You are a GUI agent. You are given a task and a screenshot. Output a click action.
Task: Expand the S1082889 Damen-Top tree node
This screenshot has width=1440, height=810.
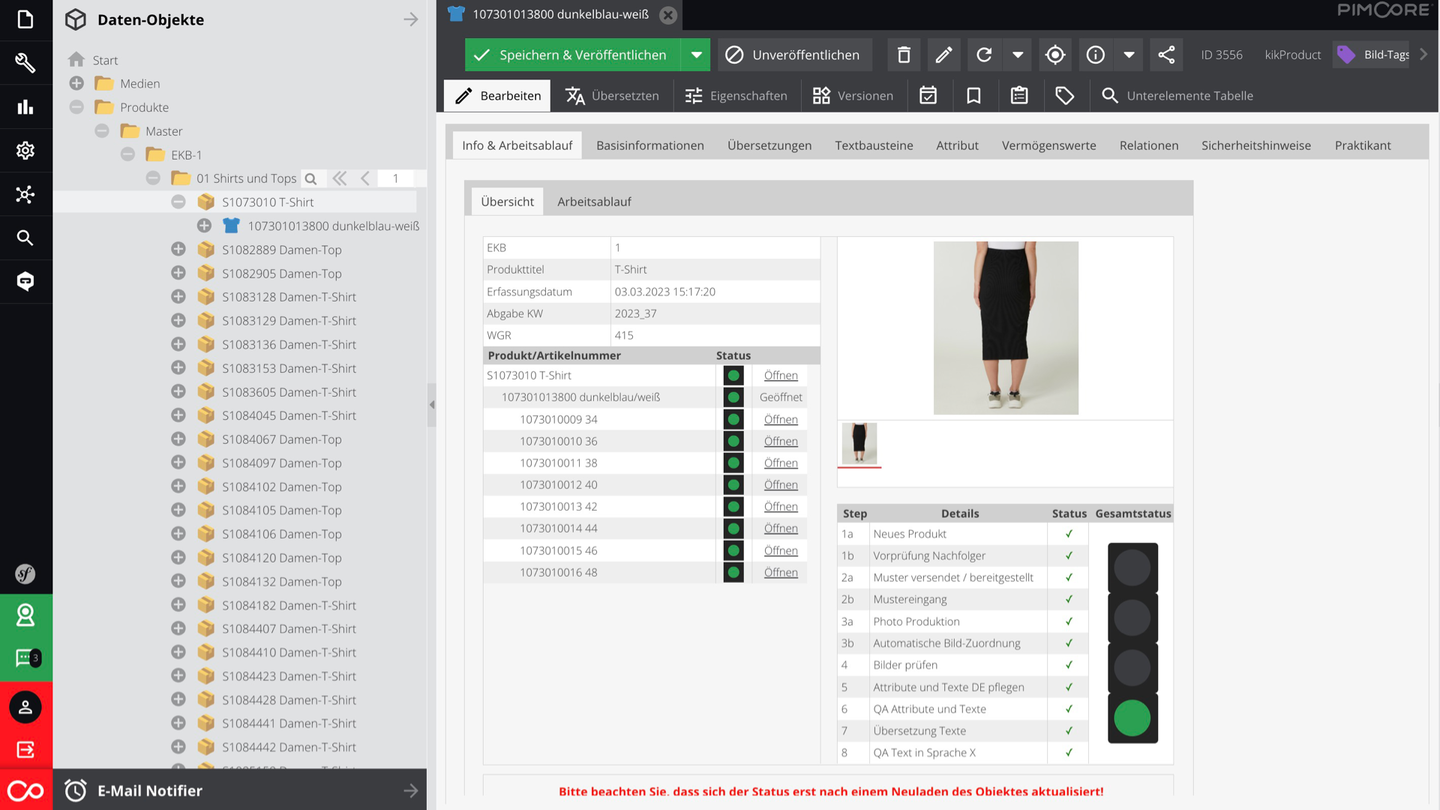[178, 249]
